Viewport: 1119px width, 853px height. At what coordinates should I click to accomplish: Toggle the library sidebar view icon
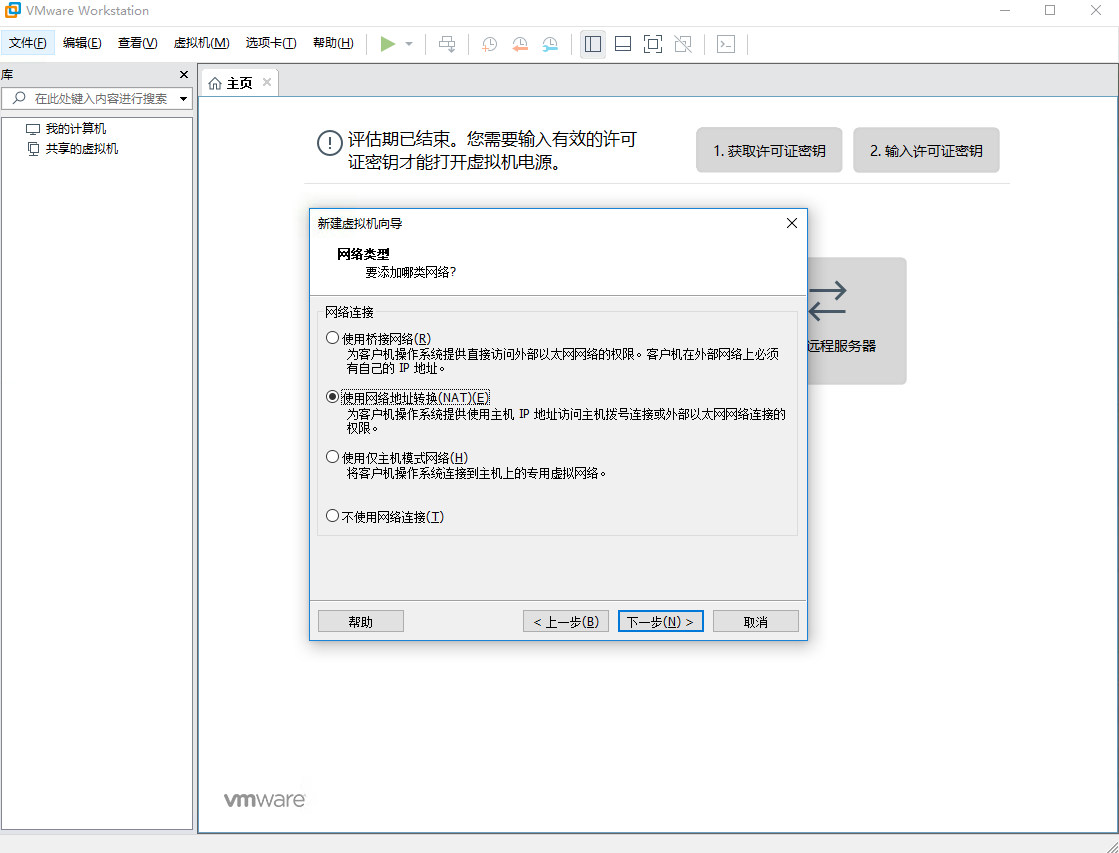coord(593,44)
